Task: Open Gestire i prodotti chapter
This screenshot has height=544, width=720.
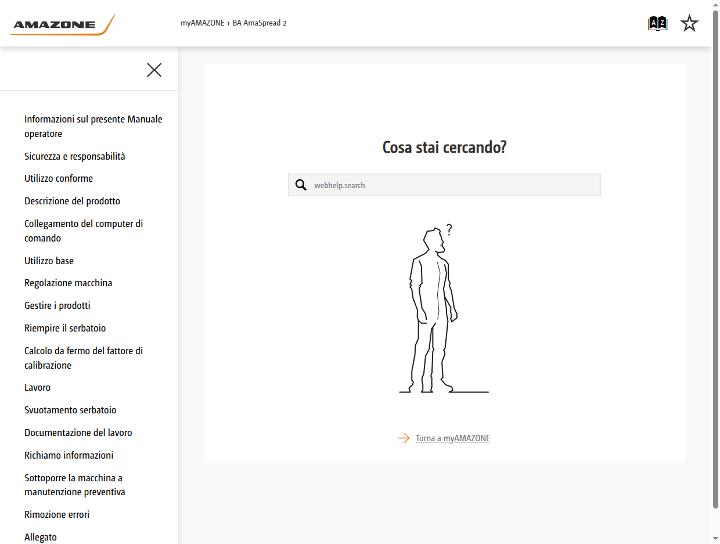Action: [x=57, y=306]
